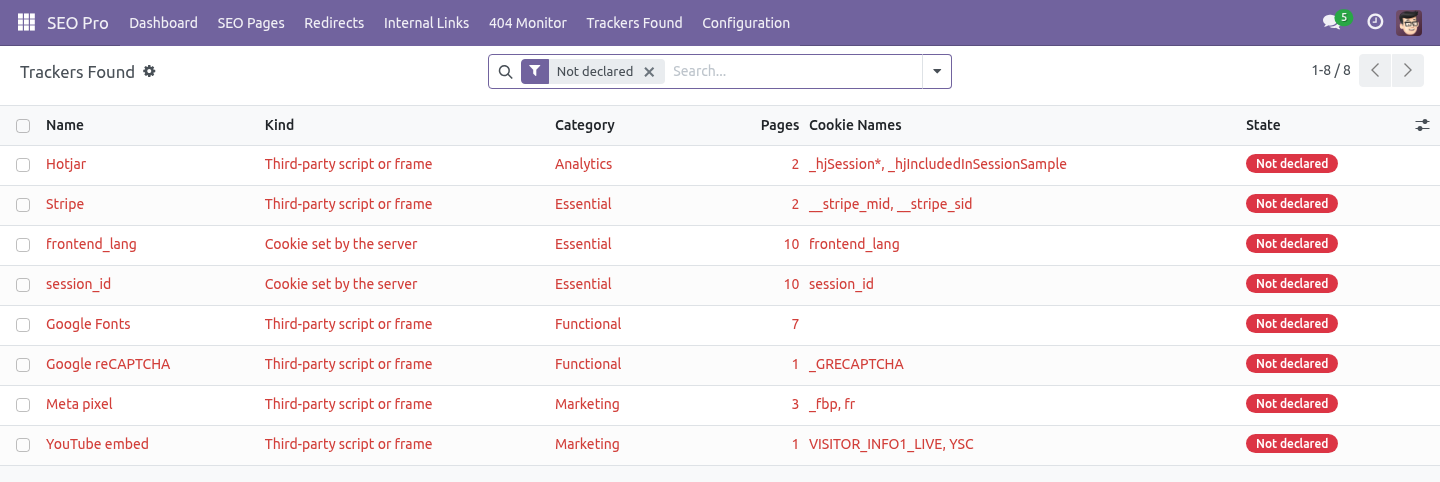Open the Hotjar tracker record
Image resolution: width=1440 pixels, height=482 pixels.
click(66, 164)
